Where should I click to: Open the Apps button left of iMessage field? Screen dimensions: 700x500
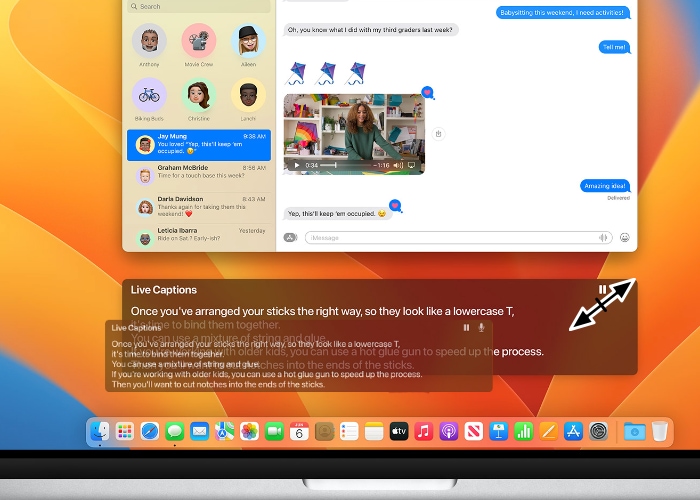coord(290,237)
